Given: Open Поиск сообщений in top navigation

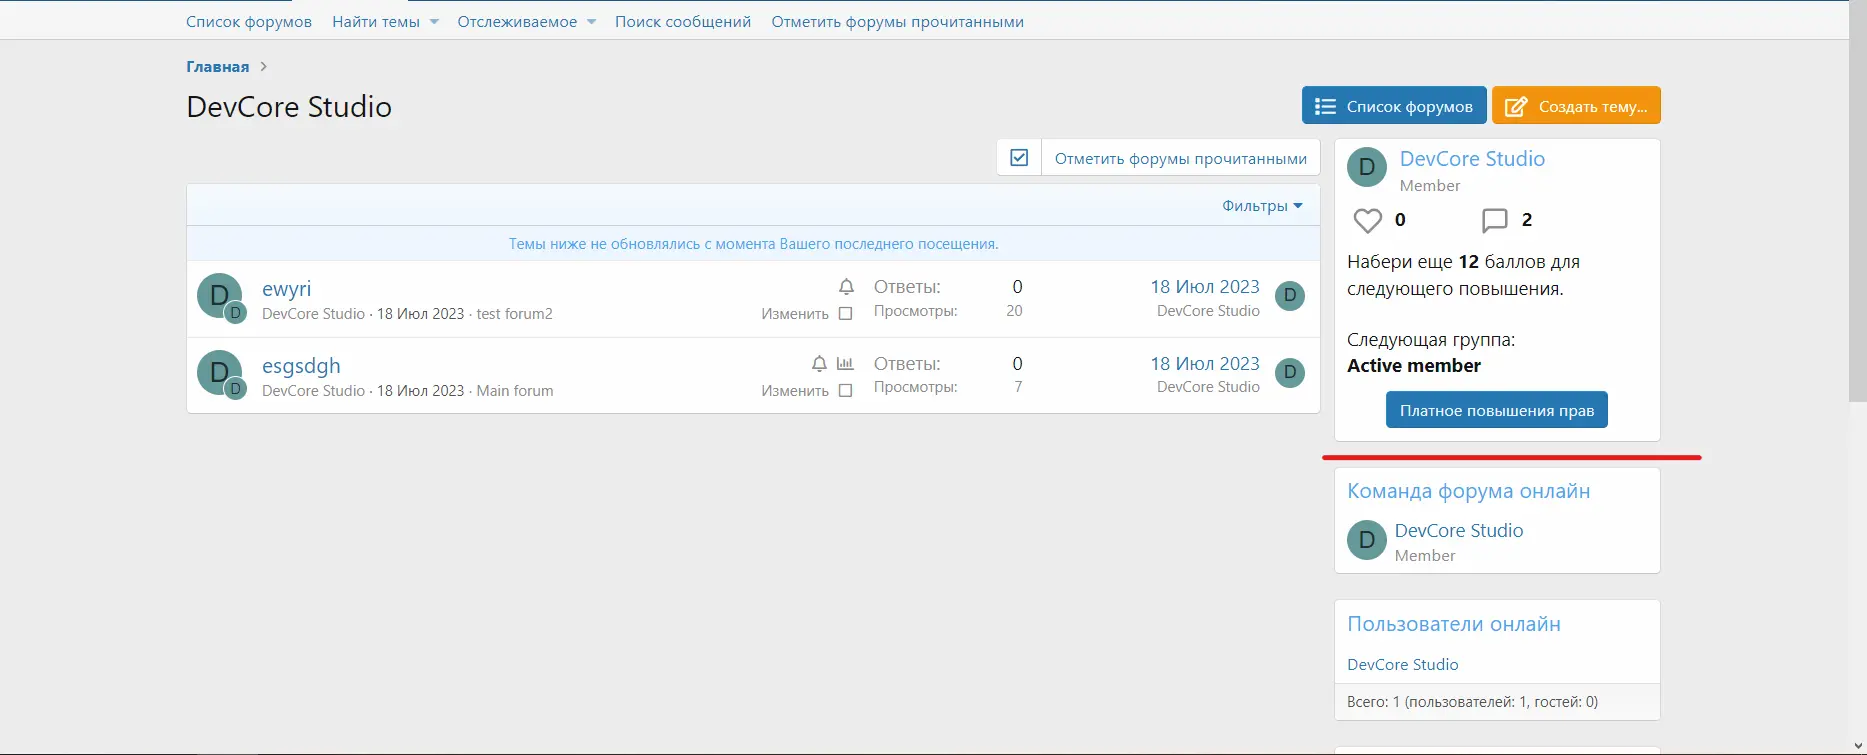Looking at the screenshot, I should (x=682, y=22).
